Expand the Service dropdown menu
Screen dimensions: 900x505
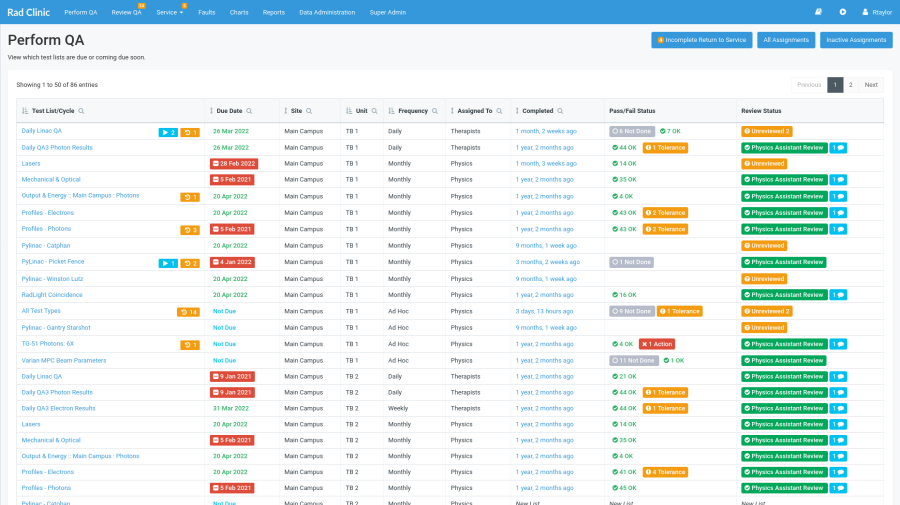click(x=169, y=12)
